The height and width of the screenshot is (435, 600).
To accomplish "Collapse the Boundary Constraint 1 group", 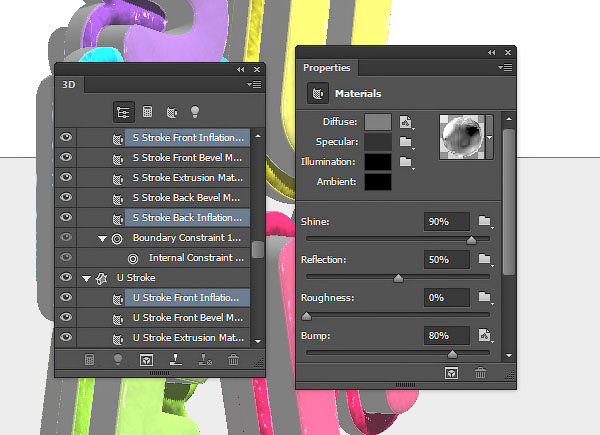I will pyautogui.click(x=102, y=239).
